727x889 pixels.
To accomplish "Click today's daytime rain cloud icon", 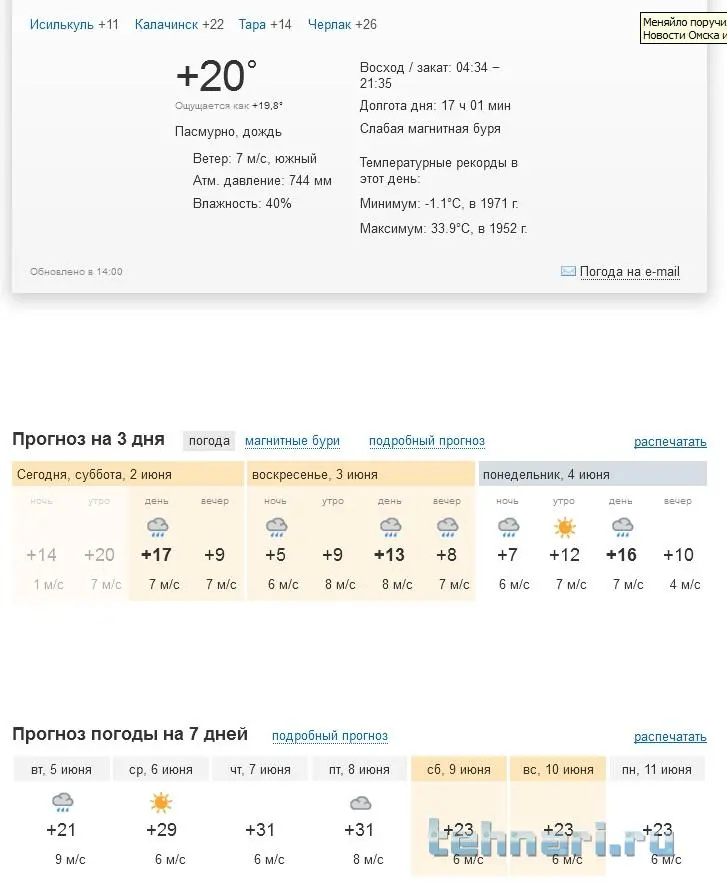I will [157, 527].
